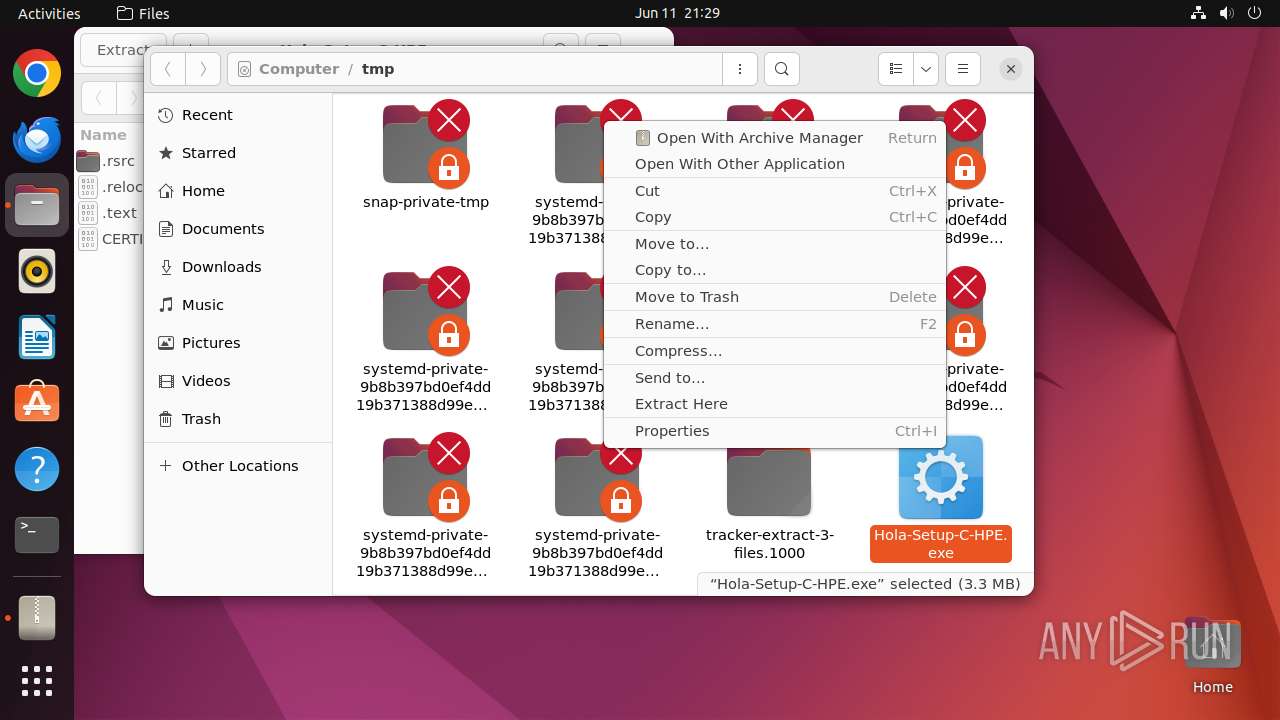Open Pictures in the sidebar
Screen dimensions: 1280x720
238,343
